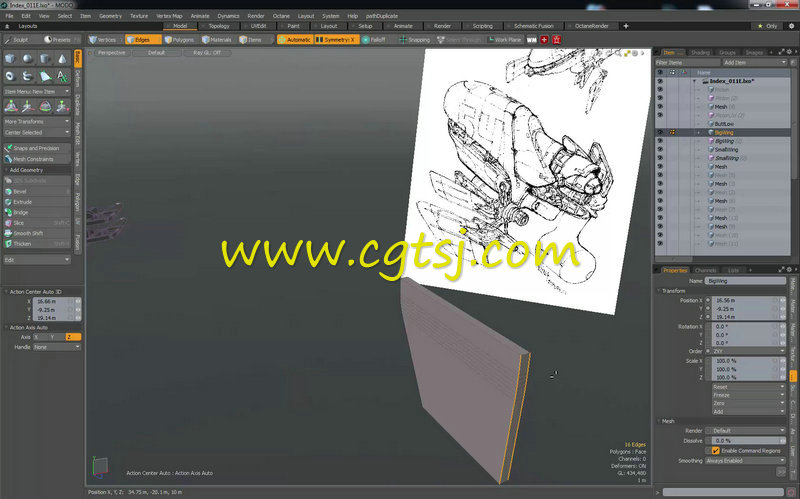Open Smoothing Always Enabled dropdown
This screenshot has height=499, width=800.
[745, 461]
